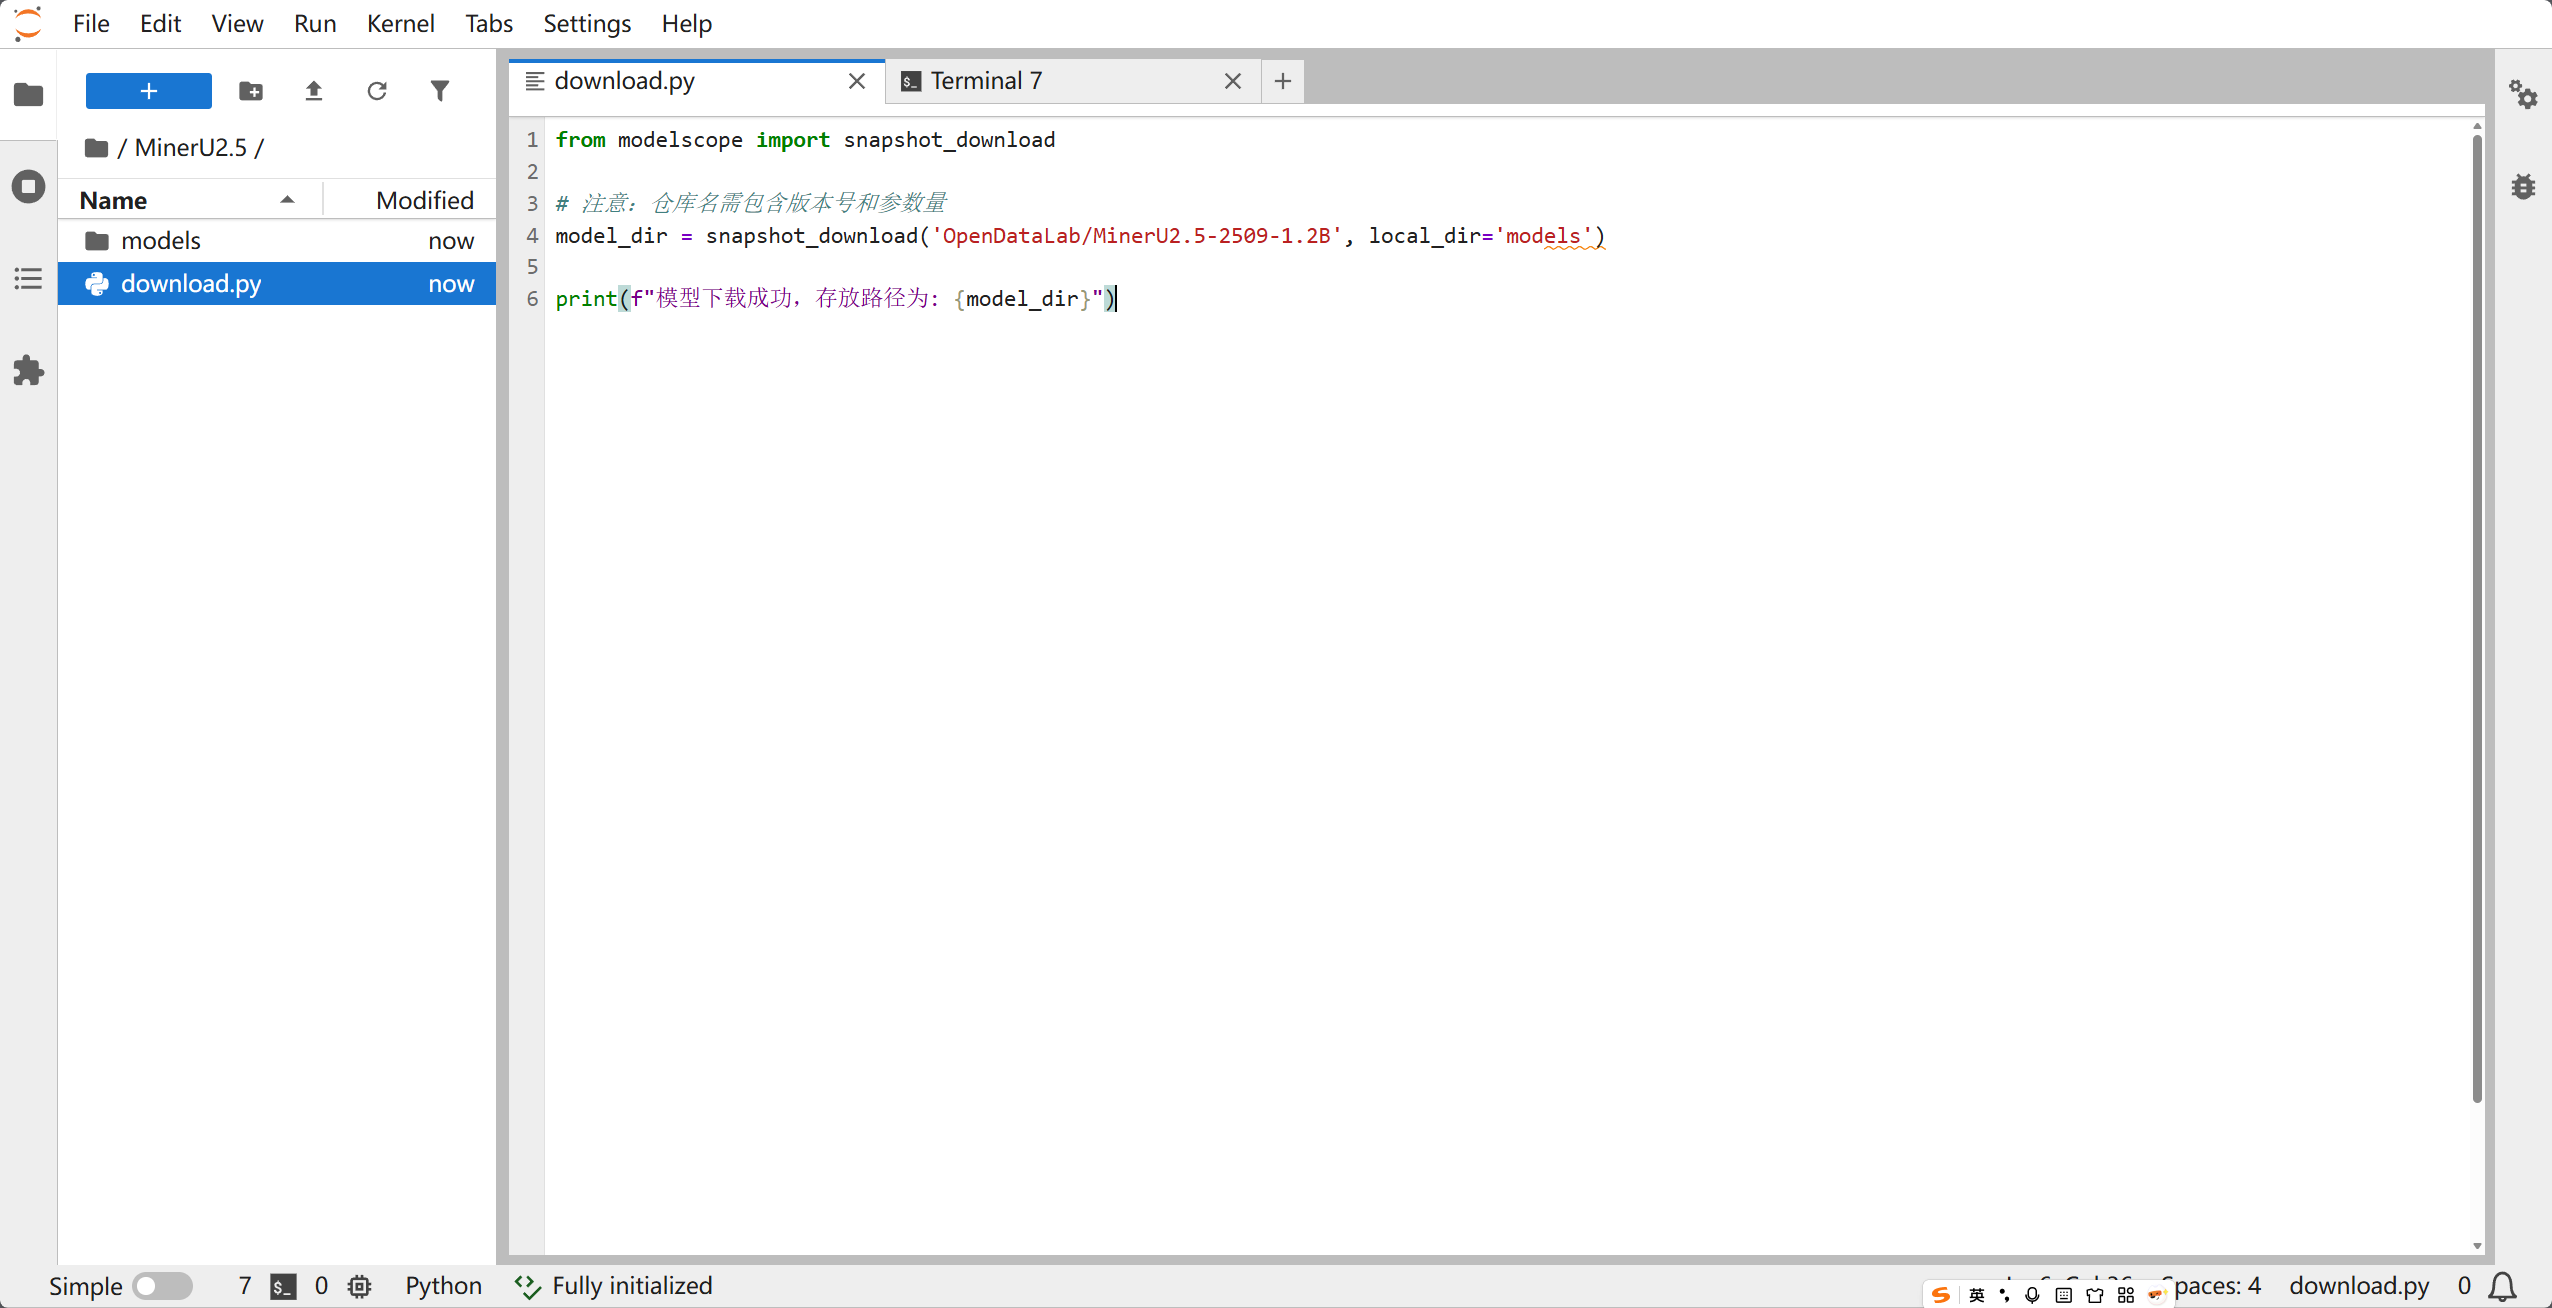Open Running Terminals and Kernels panel
Viewport: 2552px width, 1308px height.
[x=28, y=187]
